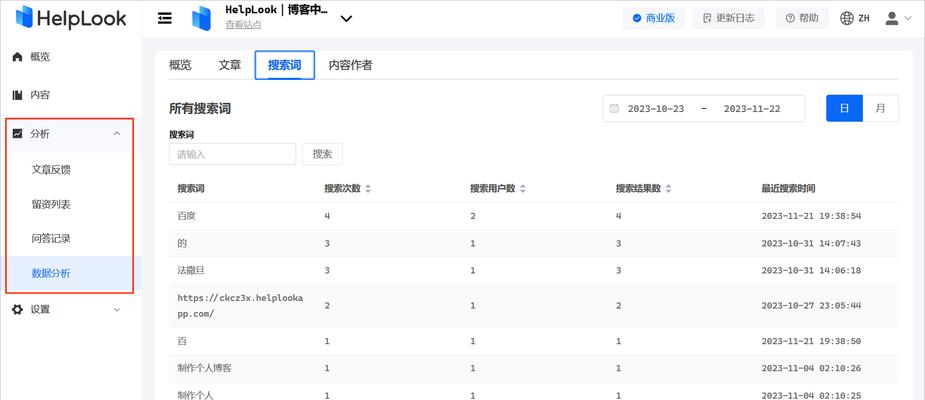The height and width of the screenshot is (400, 925).
Task: Click start date 2023-10-23 field
Action: pos(656,109)
